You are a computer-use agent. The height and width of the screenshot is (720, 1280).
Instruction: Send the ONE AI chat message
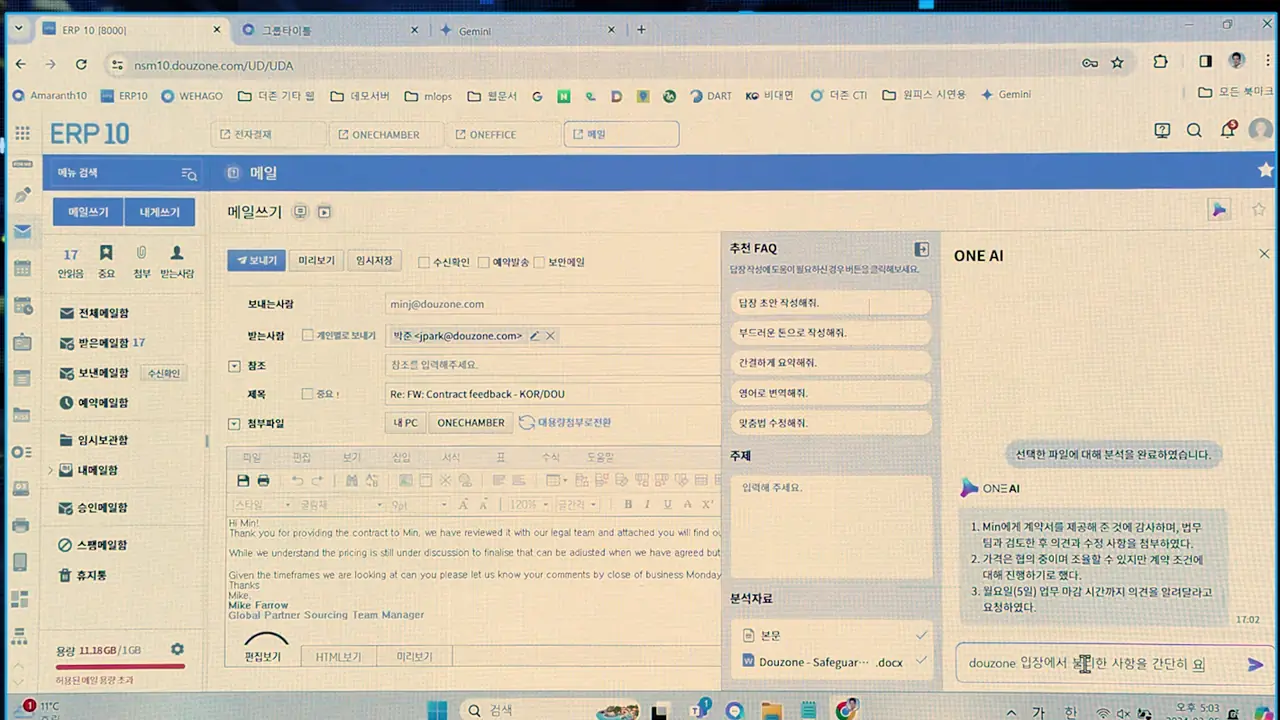[1256, 664]
